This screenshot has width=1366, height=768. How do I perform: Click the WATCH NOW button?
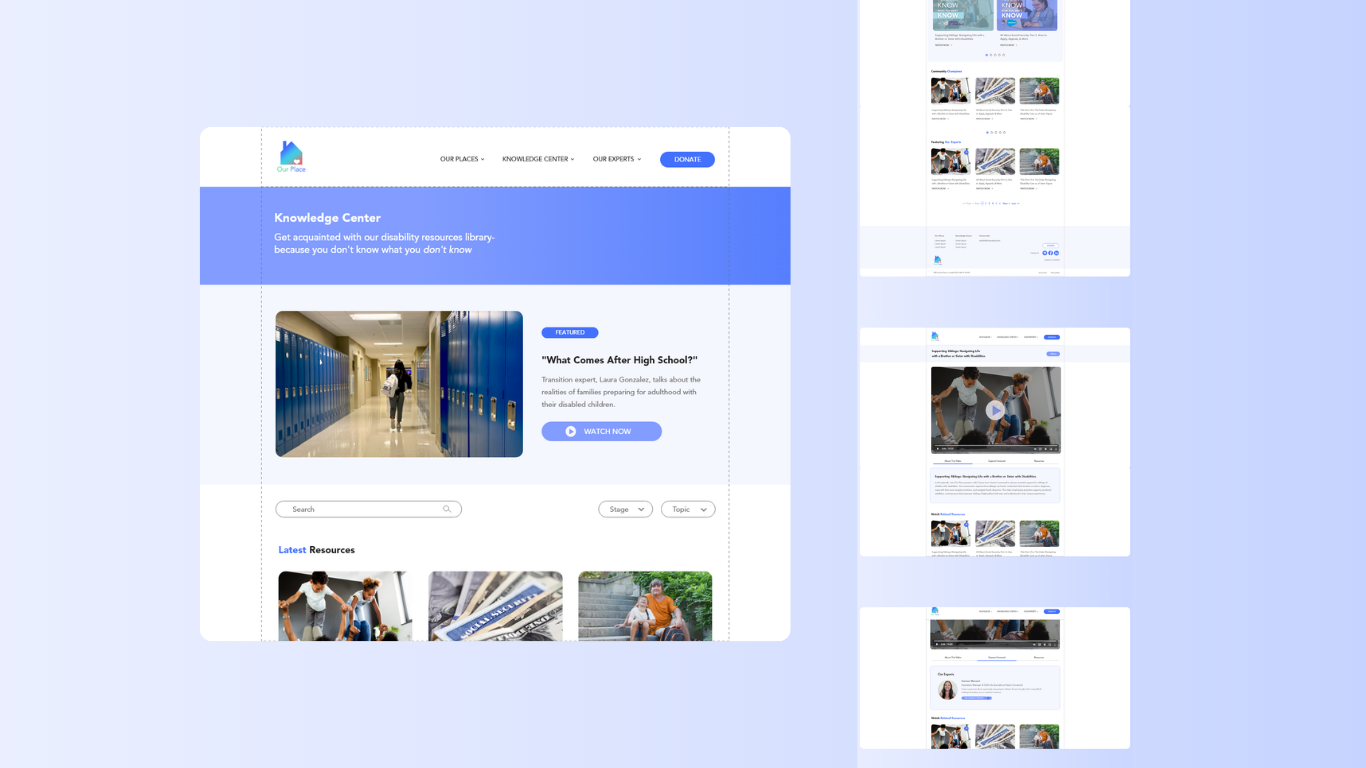[601, 431]
